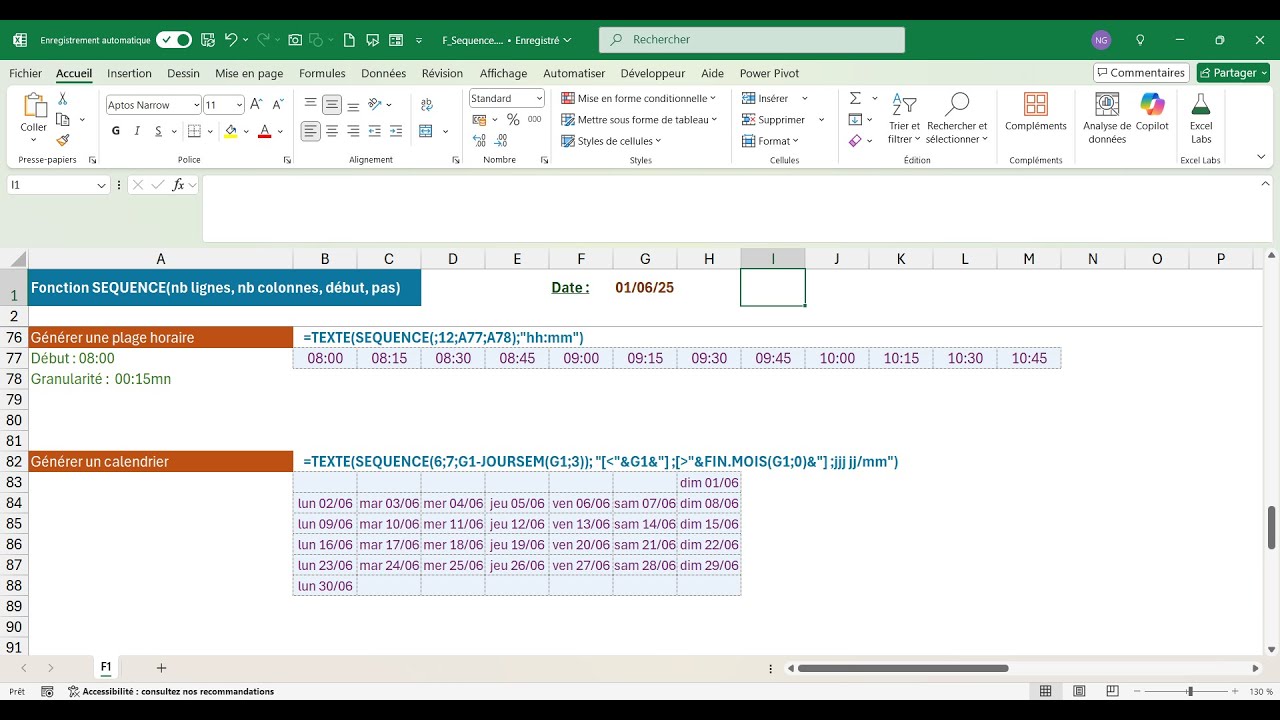Screen dimensions: 1280x720
Task: Click the lightbulb icon in the title bar
Action: [1140, 40]
